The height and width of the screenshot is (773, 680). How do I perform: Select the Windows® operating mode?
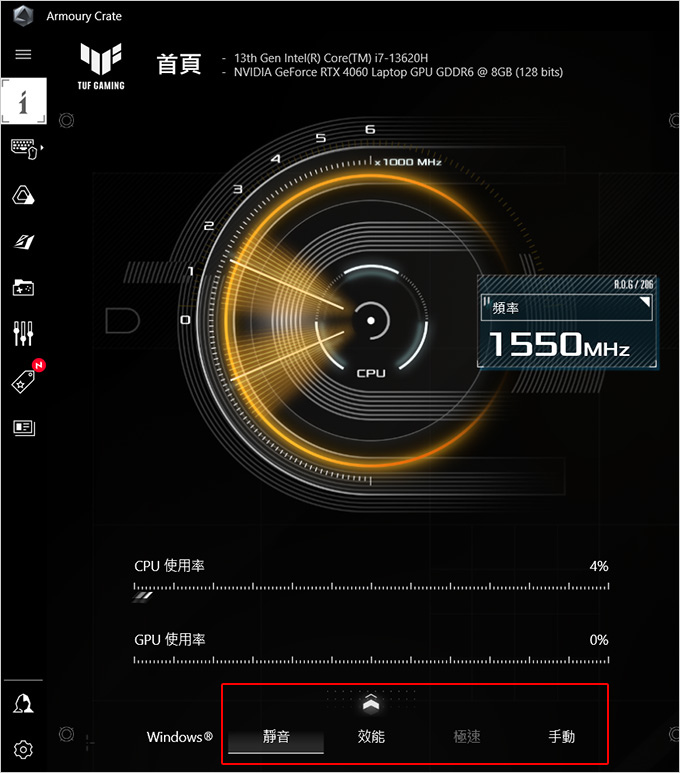pos(179,737)
